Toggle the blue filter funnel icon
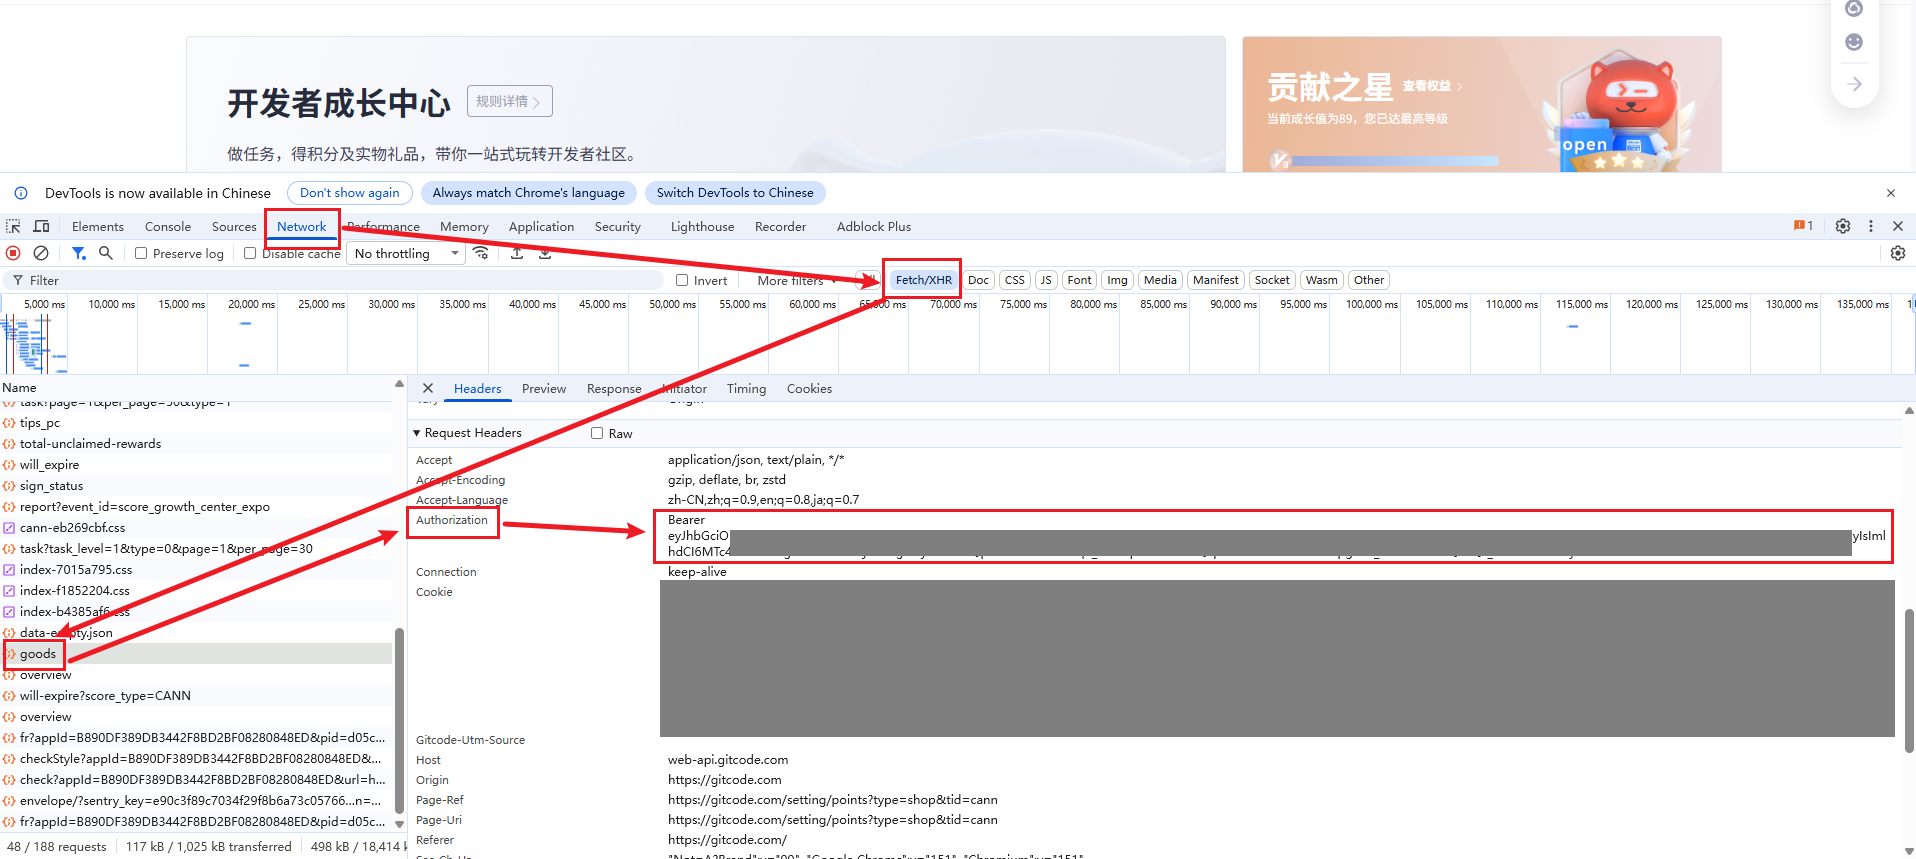1916x859 pixels. point(78,253)
